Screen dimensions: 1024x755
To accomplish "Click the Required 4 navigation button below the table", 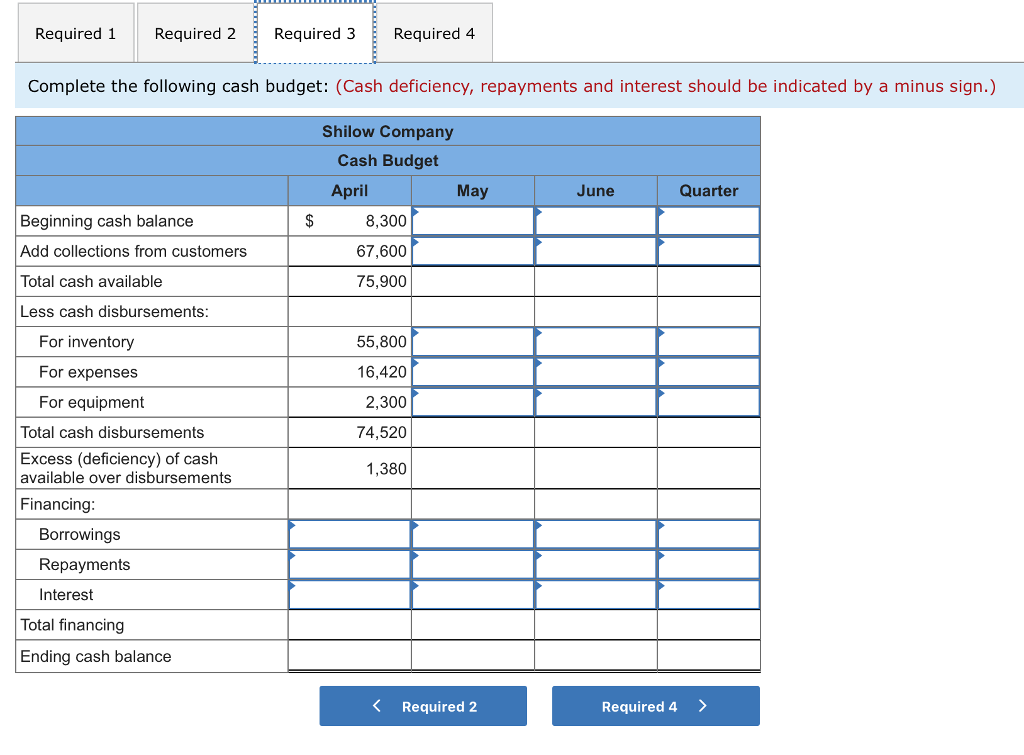I will [x=655, y=705].
